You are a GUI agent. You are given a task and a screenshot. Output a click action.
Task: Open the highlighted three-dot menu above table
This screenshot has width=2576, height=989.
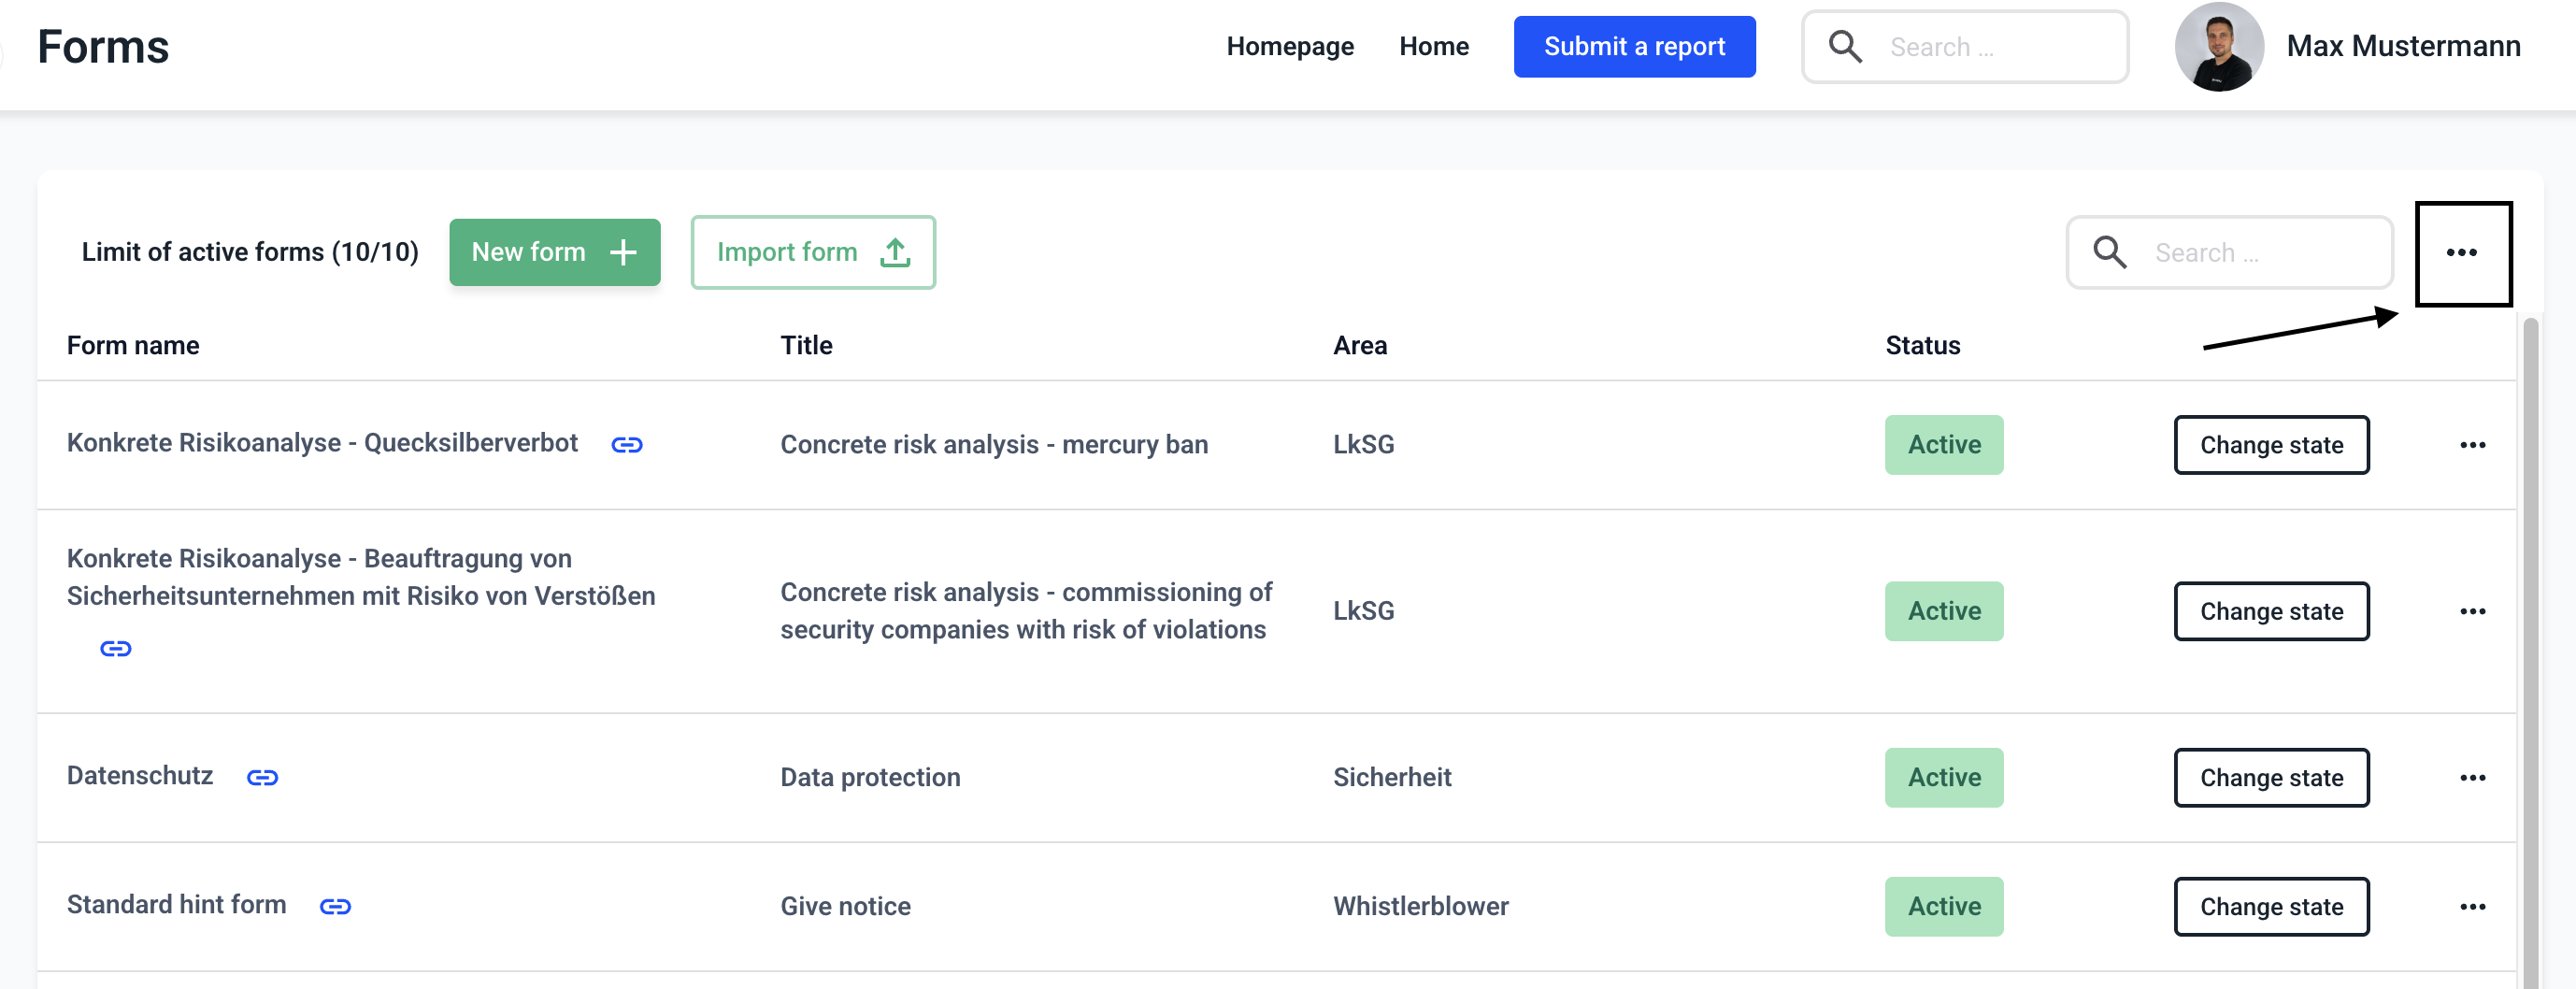point(2461,253)
